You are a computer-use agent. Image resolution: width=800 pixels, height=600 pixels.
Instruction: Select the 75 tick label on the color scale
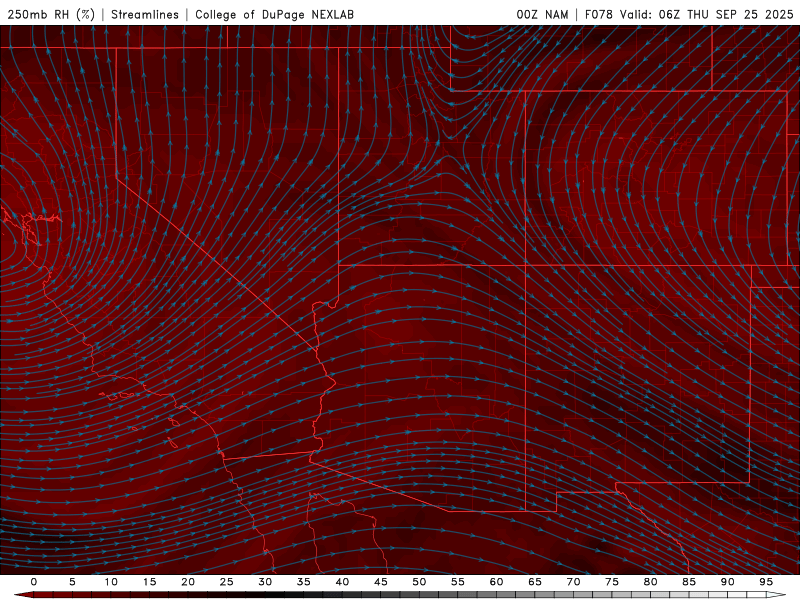[612, 582]
